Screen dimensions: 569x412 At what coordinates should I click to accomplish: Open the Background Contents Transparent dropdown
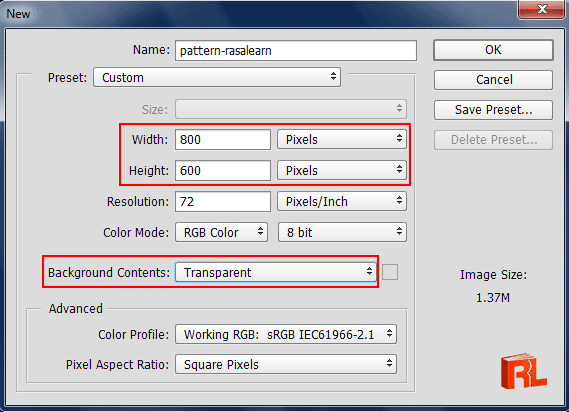tap(276, 272)
